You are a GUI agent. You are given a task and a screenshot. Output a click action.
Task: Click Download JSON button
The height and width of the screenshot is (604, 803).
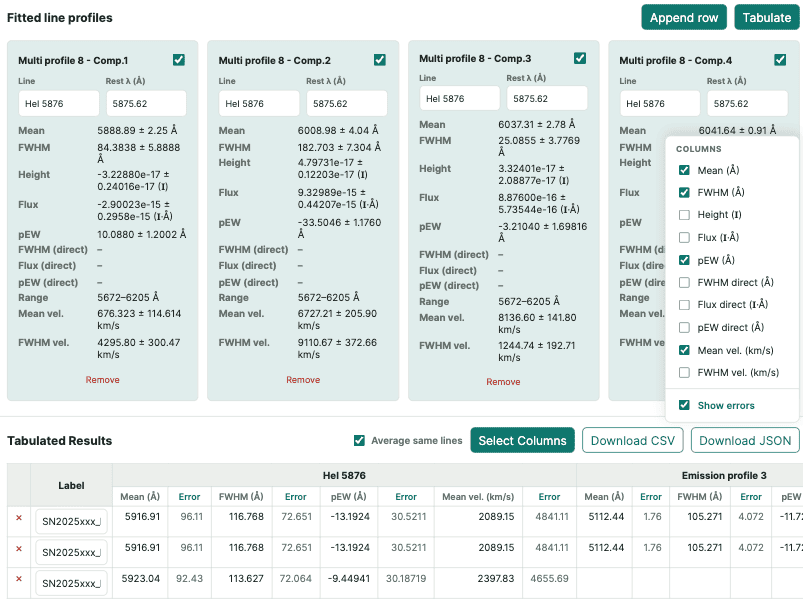click(x=745, y=440)
